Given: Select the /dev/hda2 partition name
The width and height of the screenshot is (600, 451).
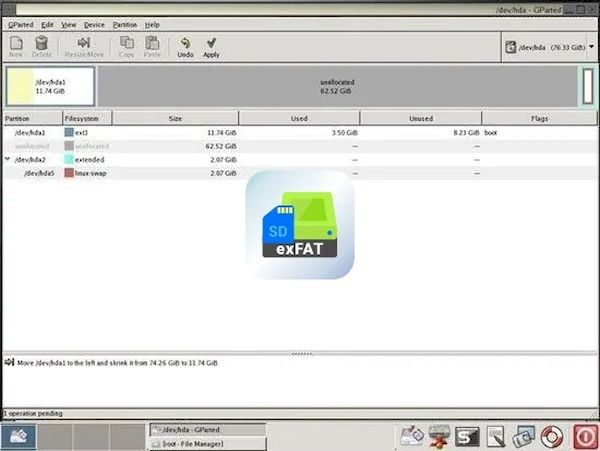Looking at the screenshot, I should click(30, 160).
